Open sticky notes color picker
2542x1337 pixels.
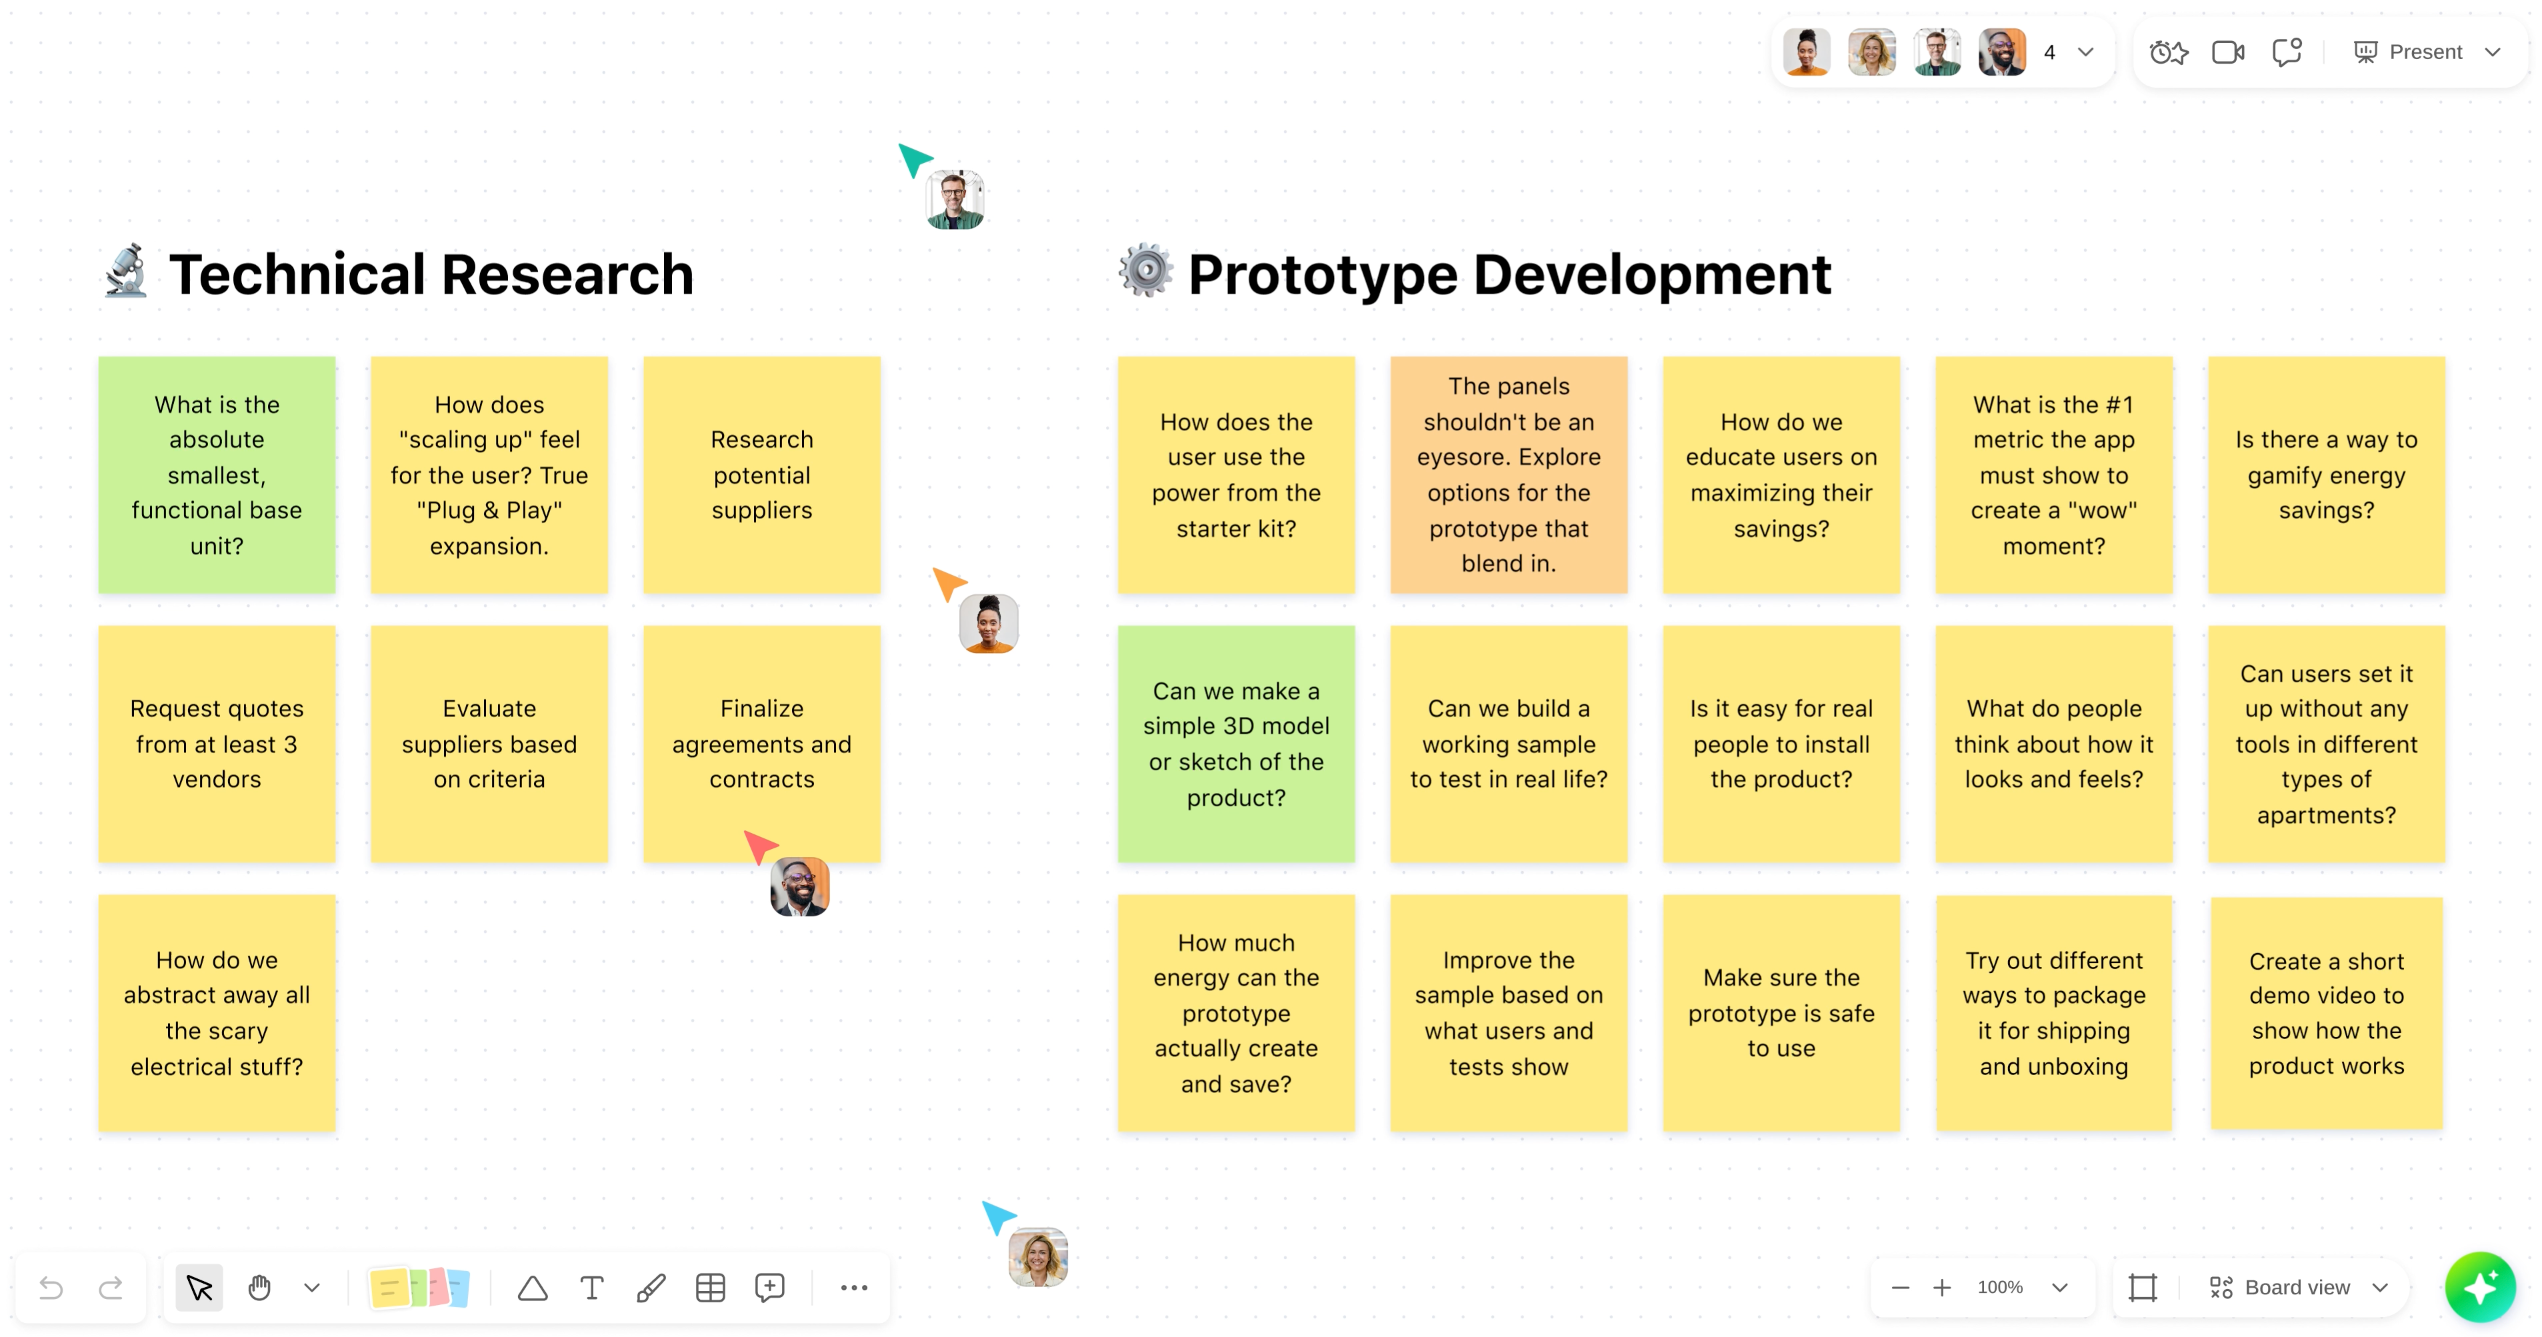419,1287
